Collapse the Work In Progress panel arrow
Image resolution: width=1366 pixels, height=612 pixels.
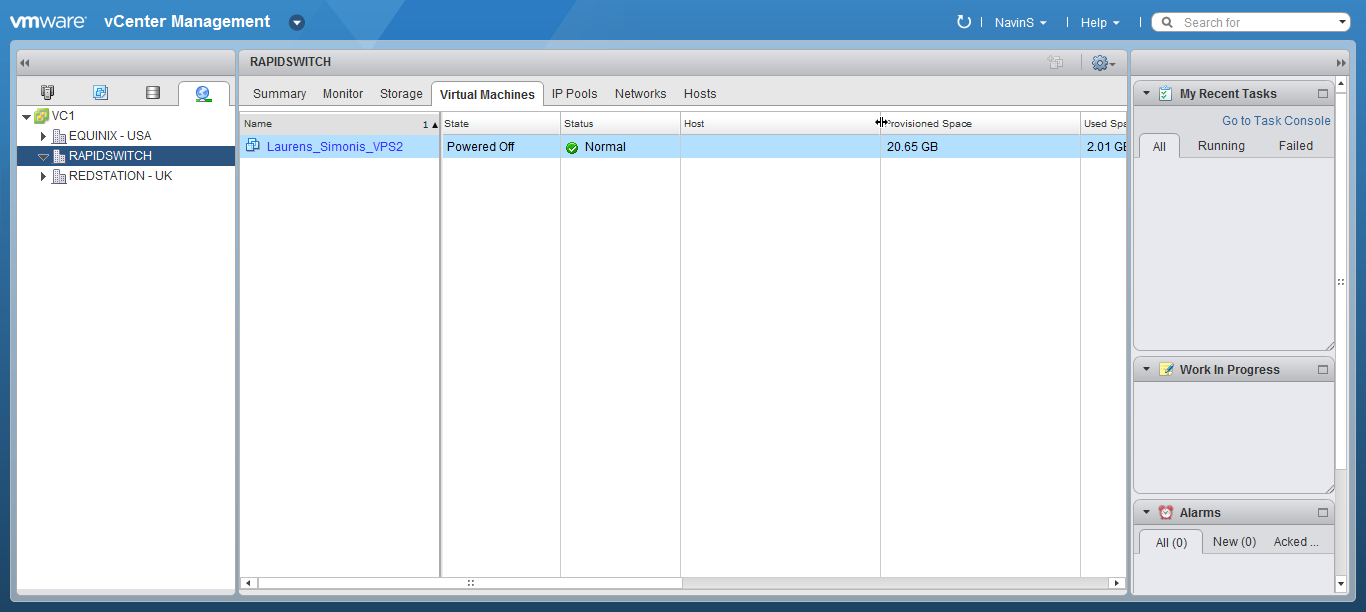click(x=1146, y=369)
